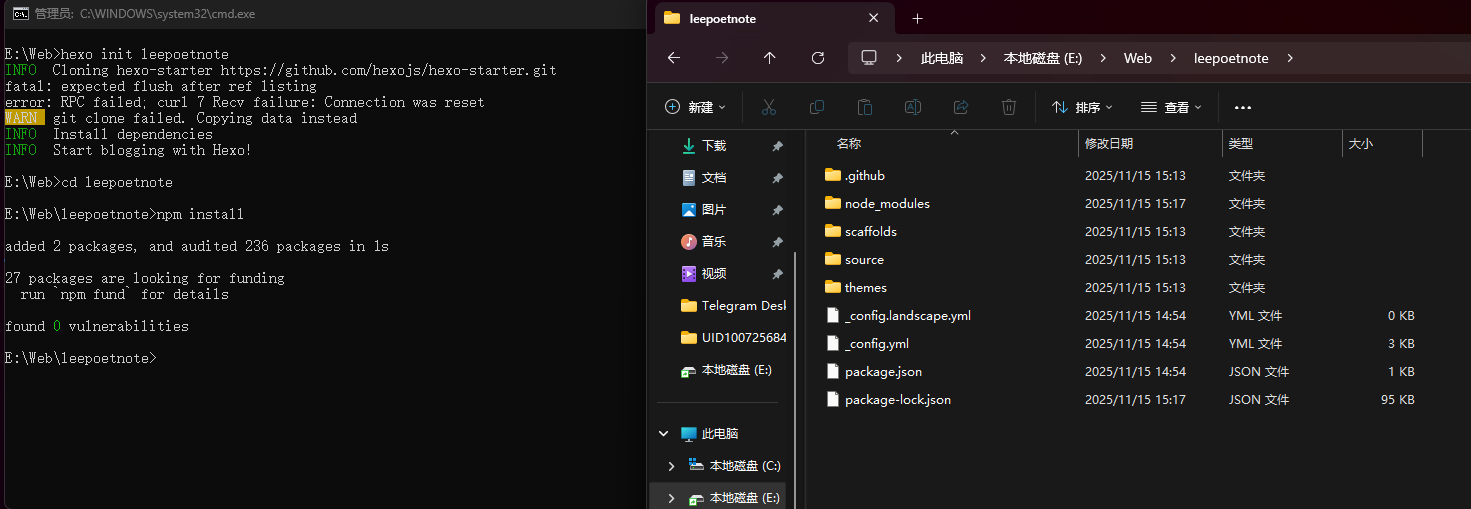Go up one directory level
The width and height of the screenshot is (1471, 509).
[x=769, y=58]
